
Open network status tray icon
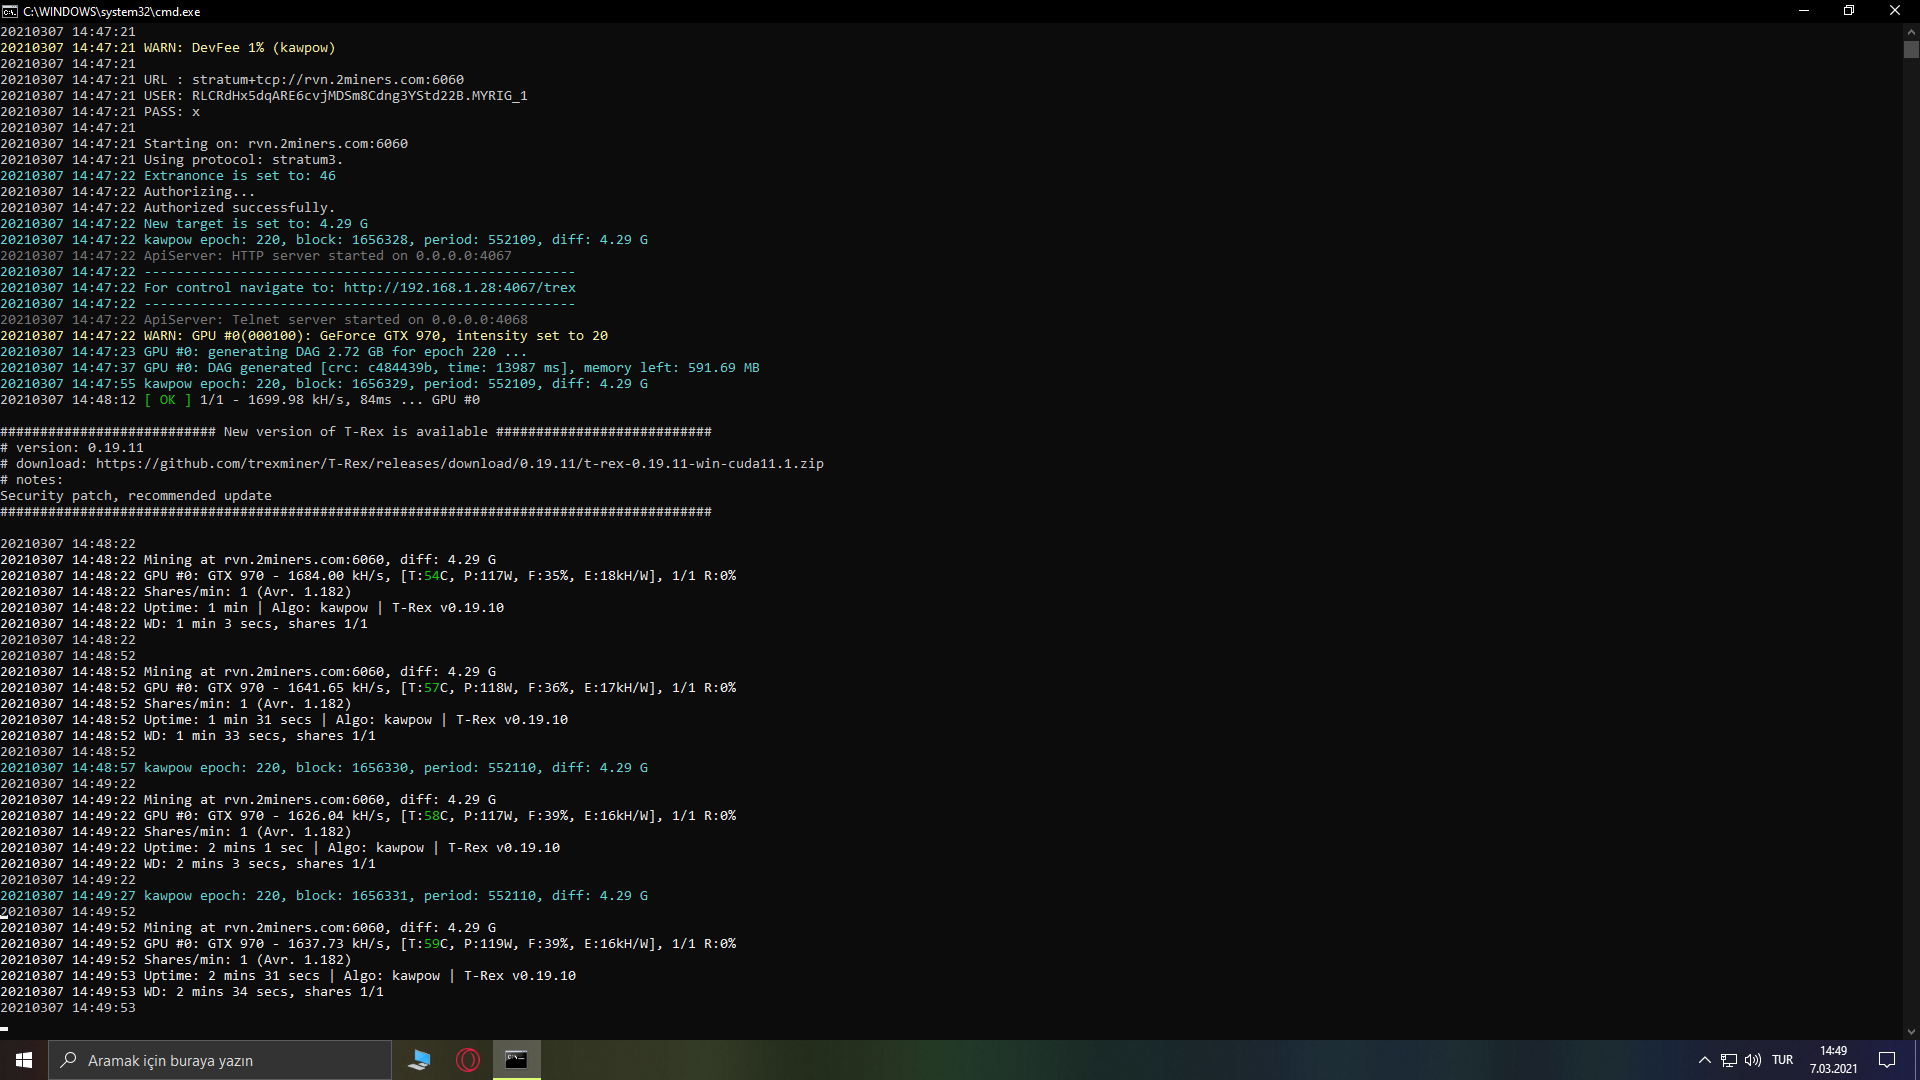tap(1729, 1060)
